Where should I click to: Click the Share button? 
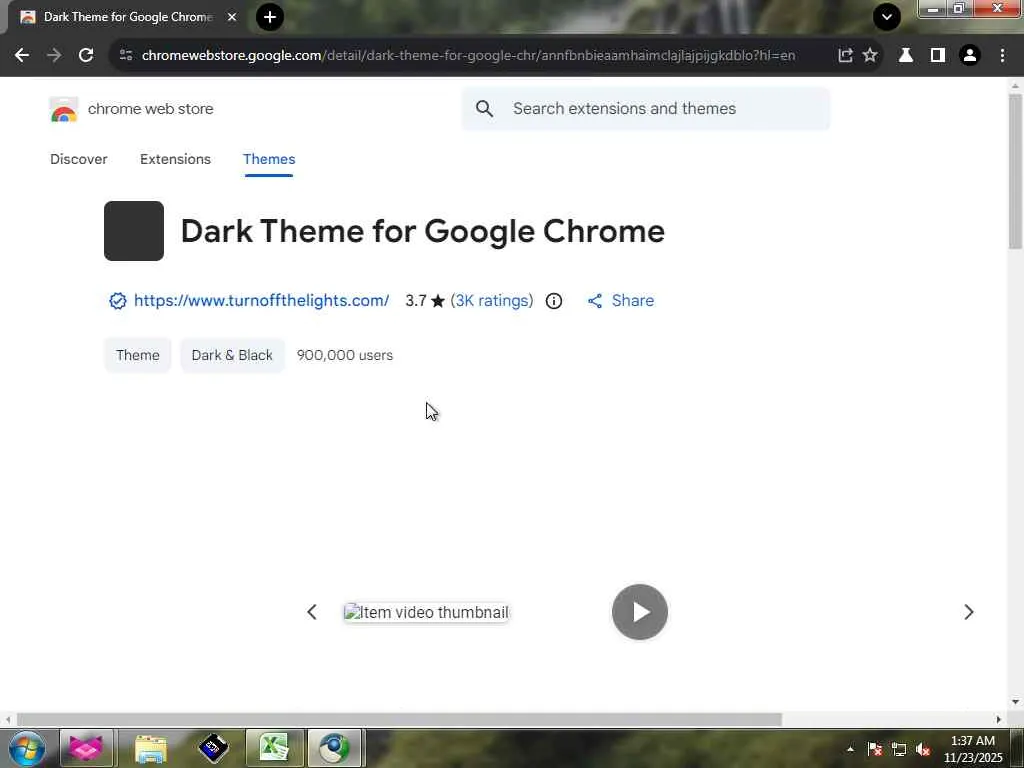[620, 300]
